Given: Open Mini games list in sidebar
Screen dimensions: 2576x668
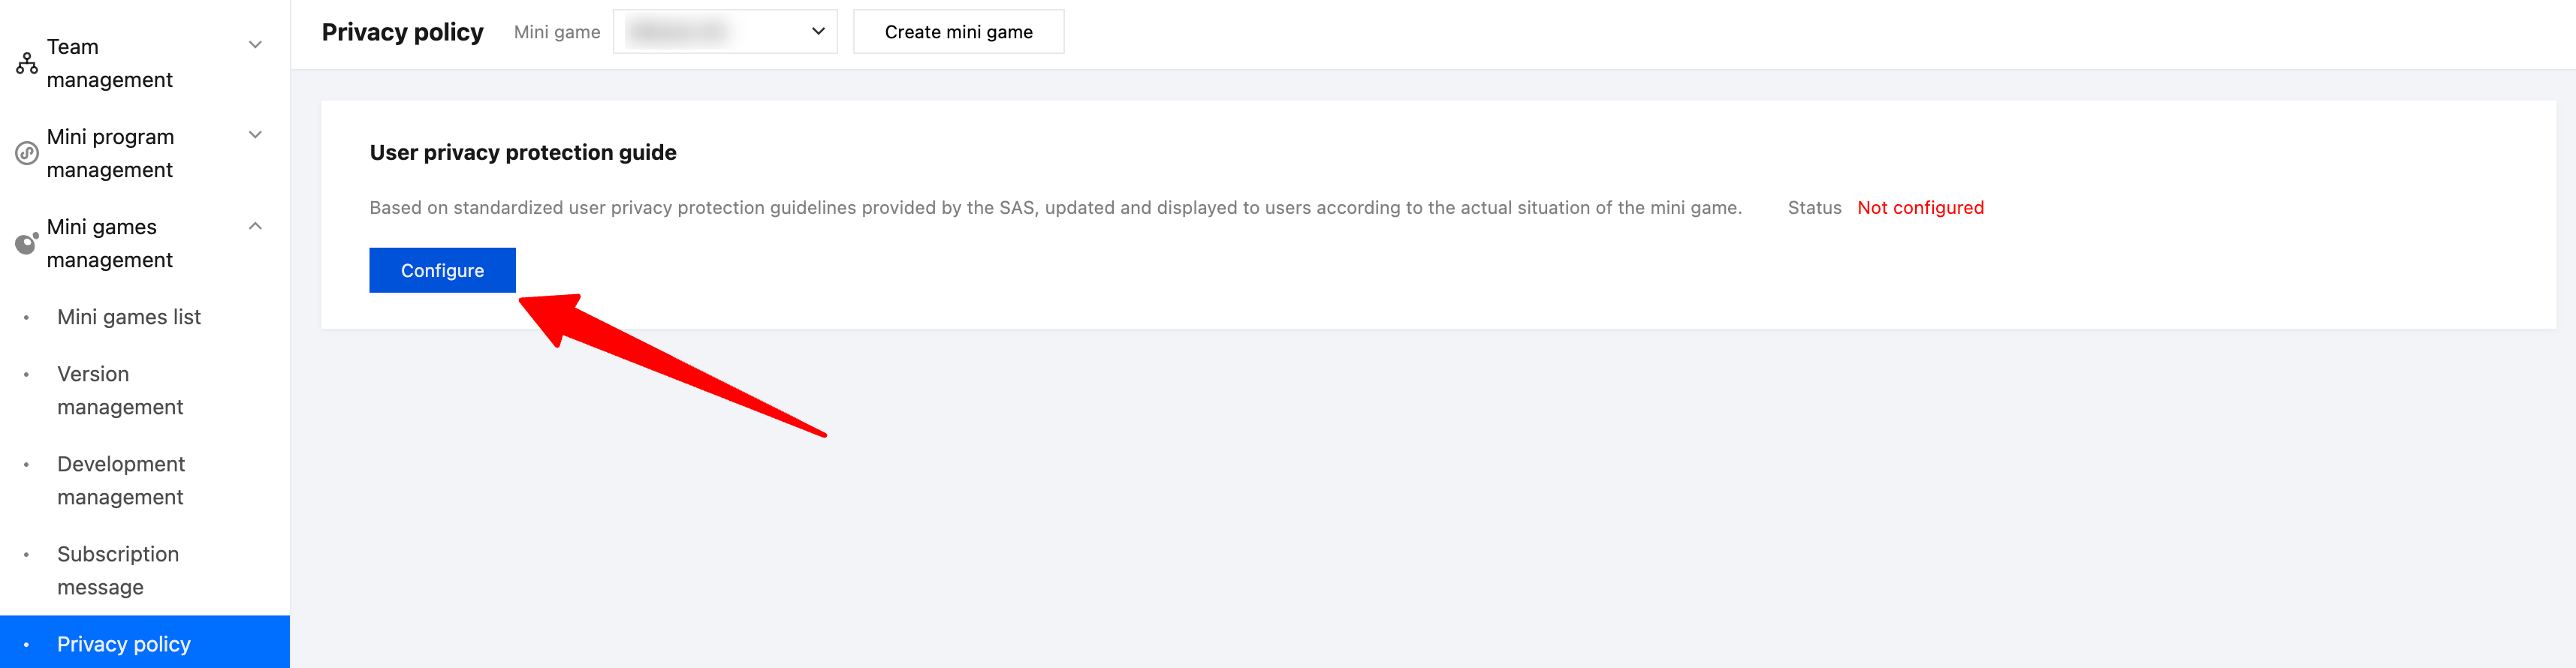Looking at the screenshot, I should click(129, 317).
